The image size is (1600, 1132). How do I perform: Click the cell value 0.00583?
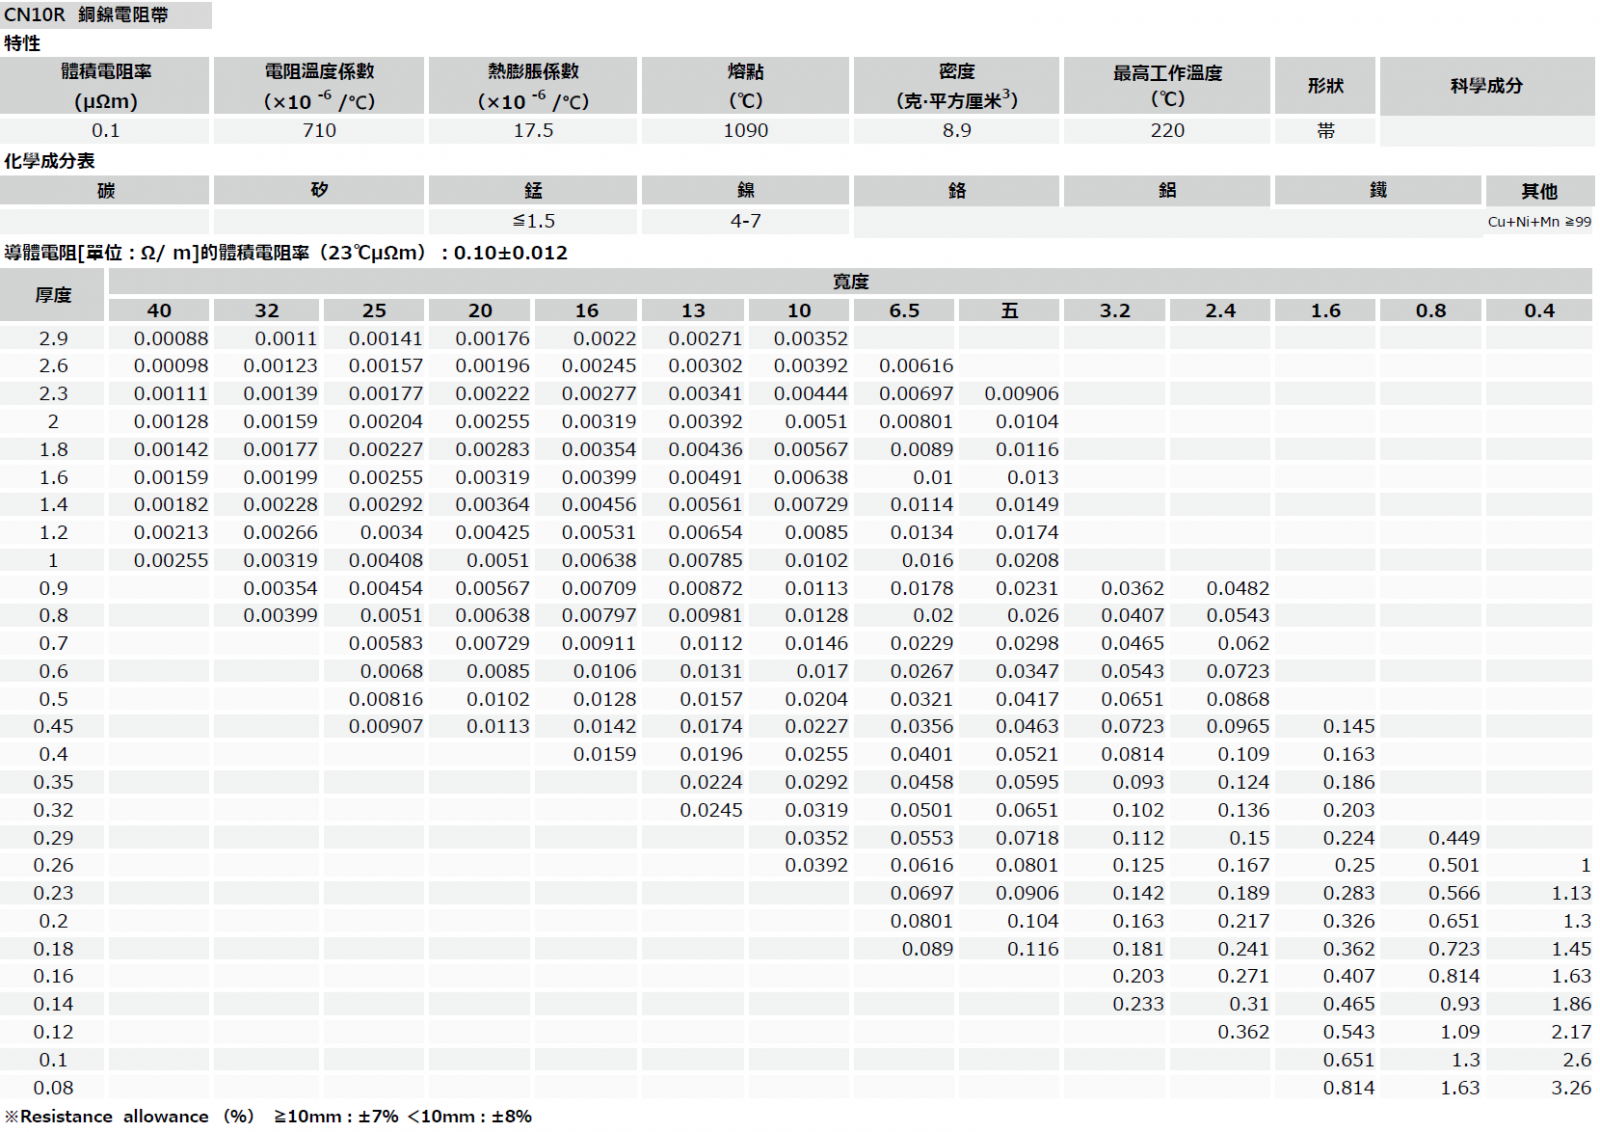pos(385,643)
